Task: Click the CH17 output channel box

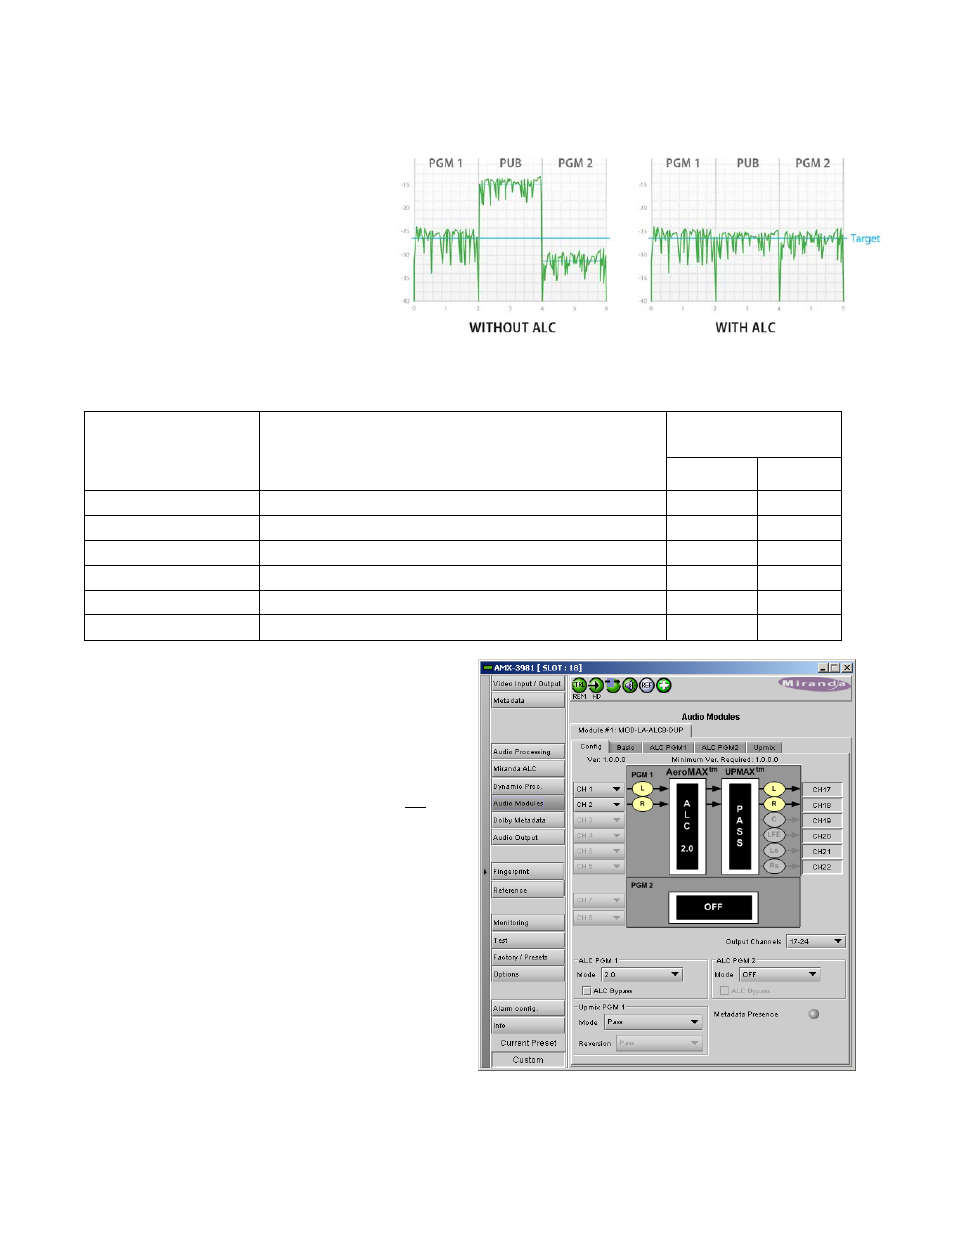Action: 822,790
